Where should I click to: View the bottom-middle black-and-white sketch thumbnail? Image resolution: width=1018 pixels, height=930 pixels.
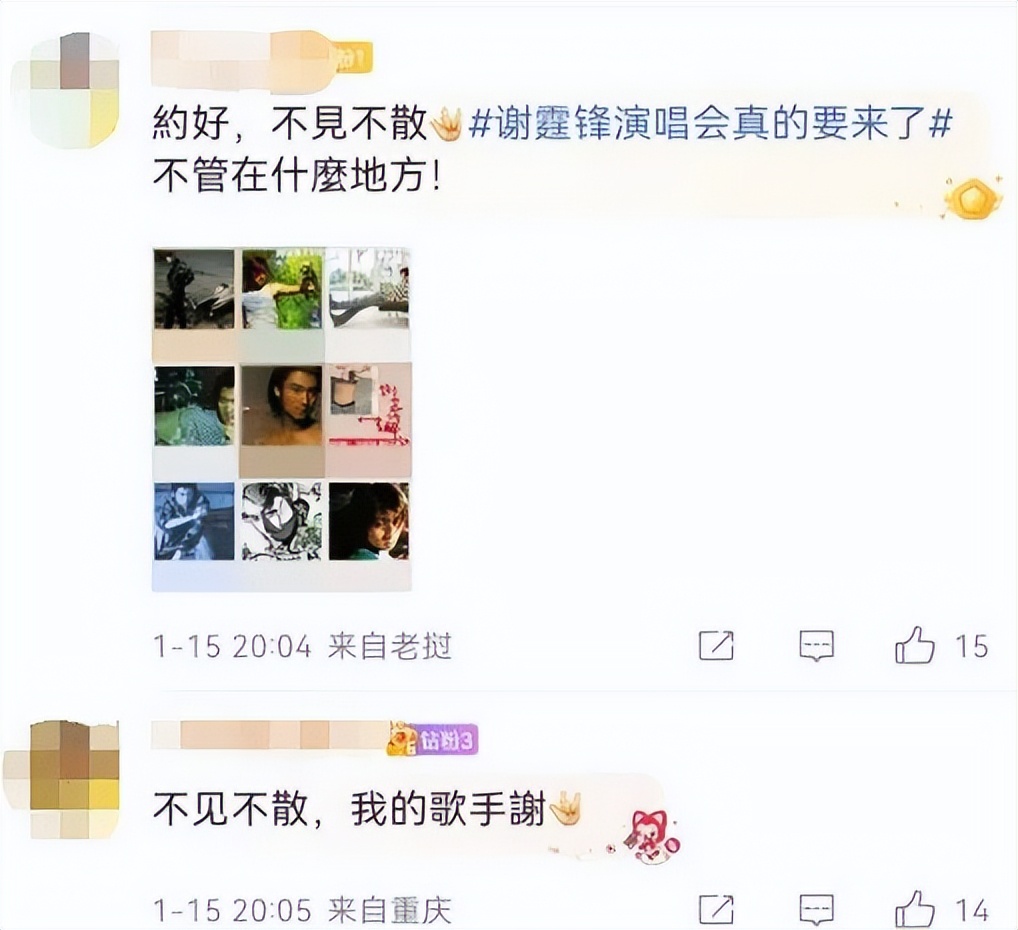(x=282, y=521)
